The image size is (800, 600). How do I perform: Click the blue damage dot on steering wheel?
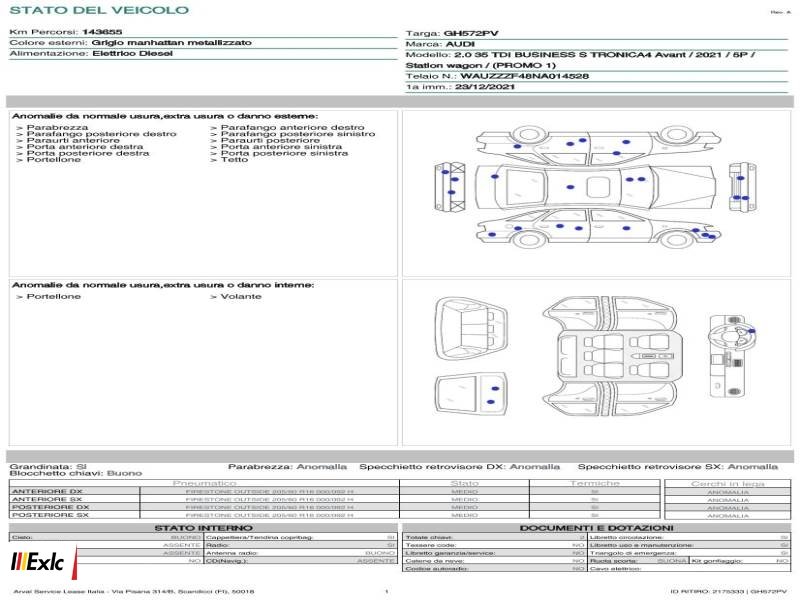751,331
